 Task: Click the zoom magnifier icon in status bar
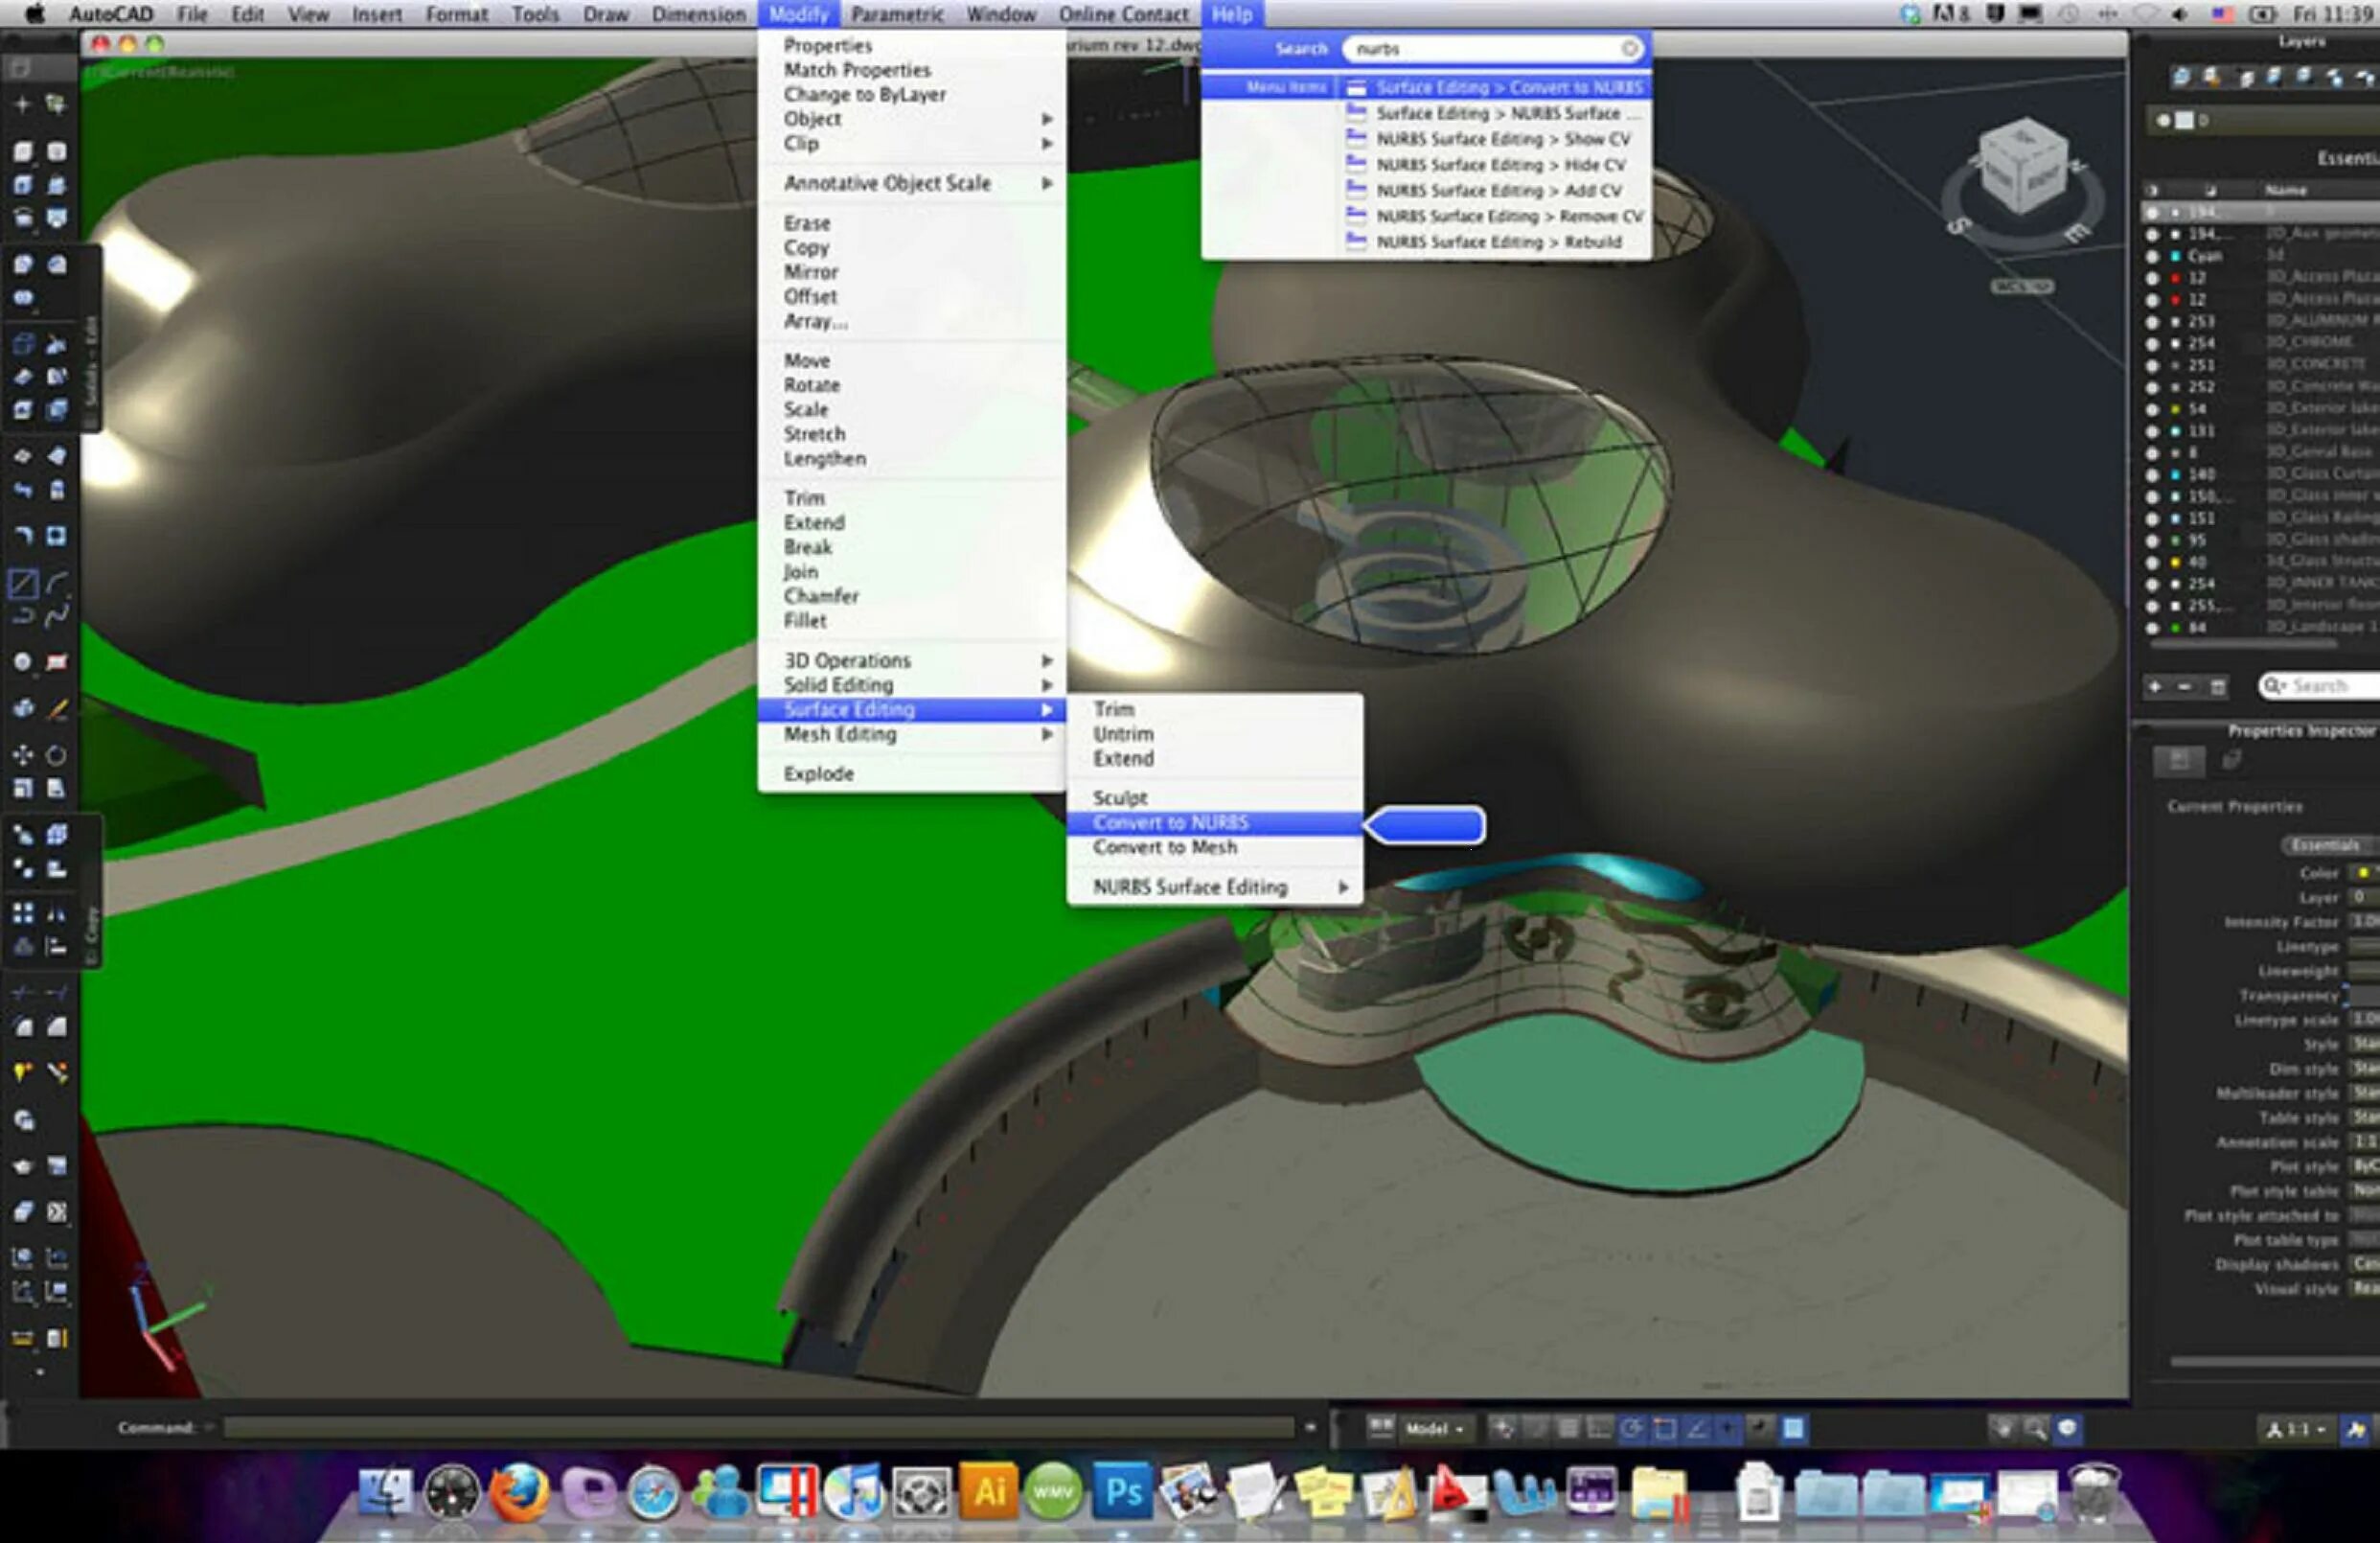2035,1429
